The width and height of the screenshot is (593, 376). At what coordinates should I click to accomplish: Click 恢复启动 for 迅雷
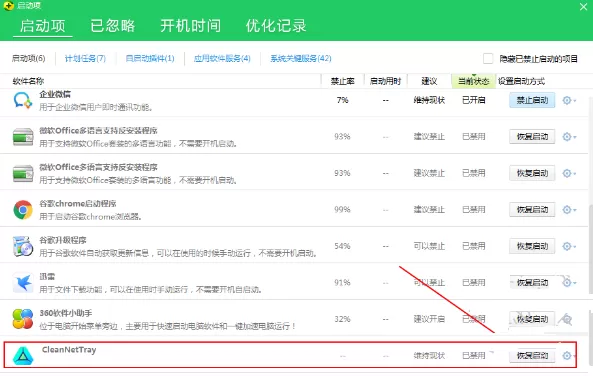click(x=532, y=283)
